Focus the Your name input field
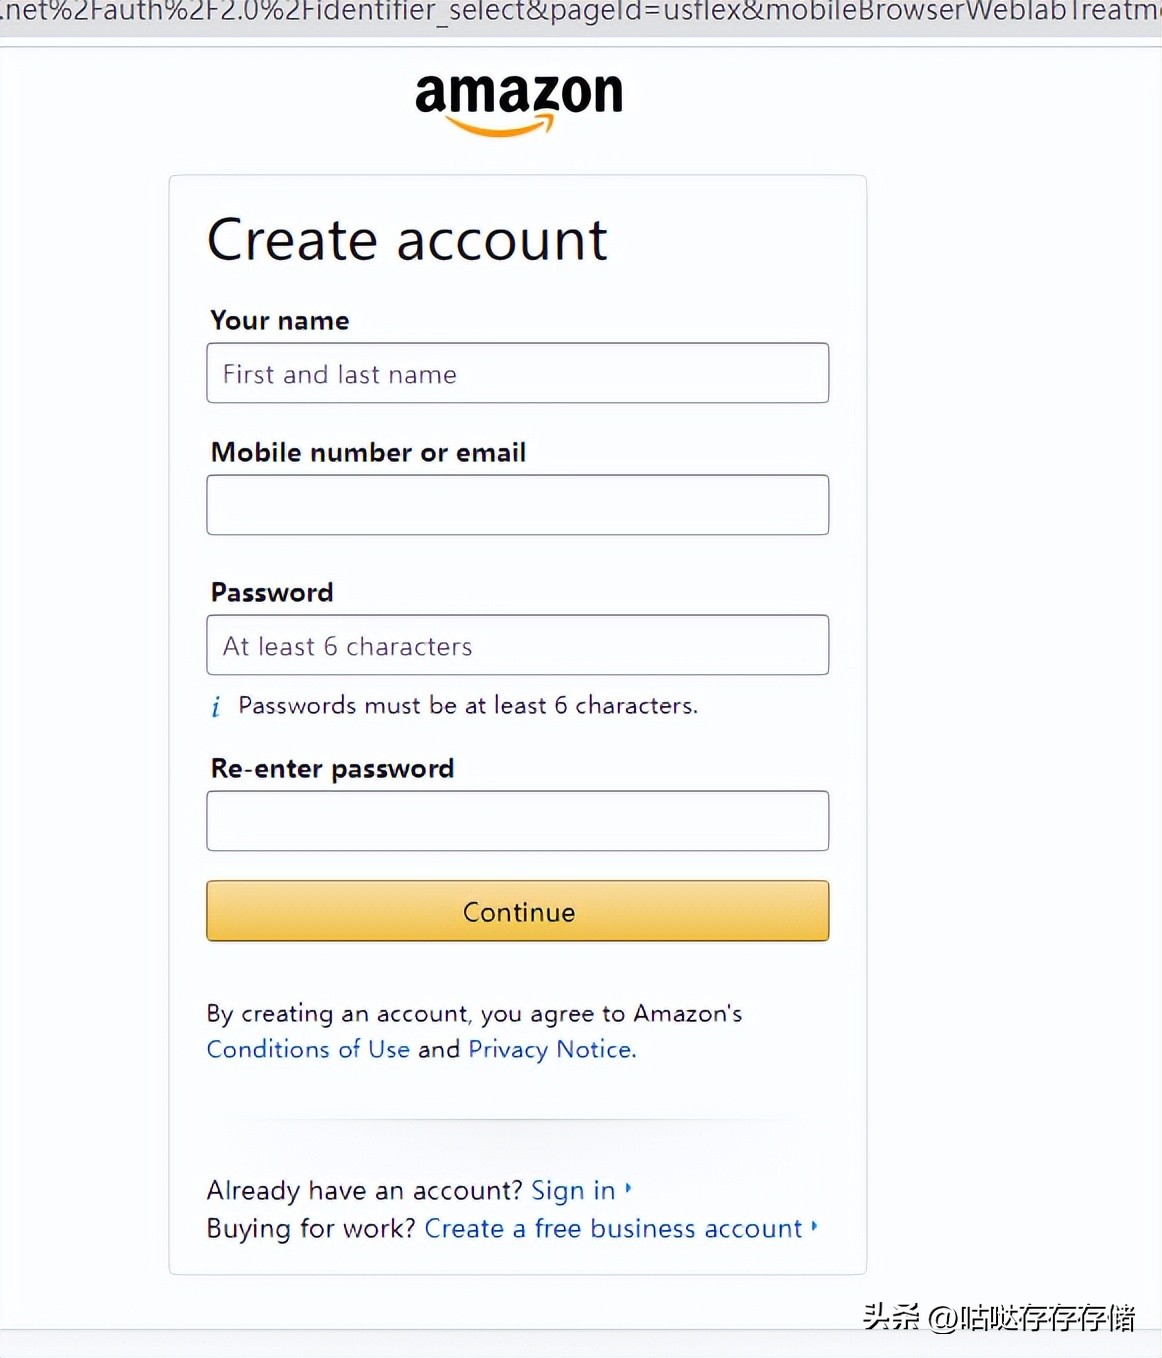This screenshot has height=1358, width=1162. 517,373
